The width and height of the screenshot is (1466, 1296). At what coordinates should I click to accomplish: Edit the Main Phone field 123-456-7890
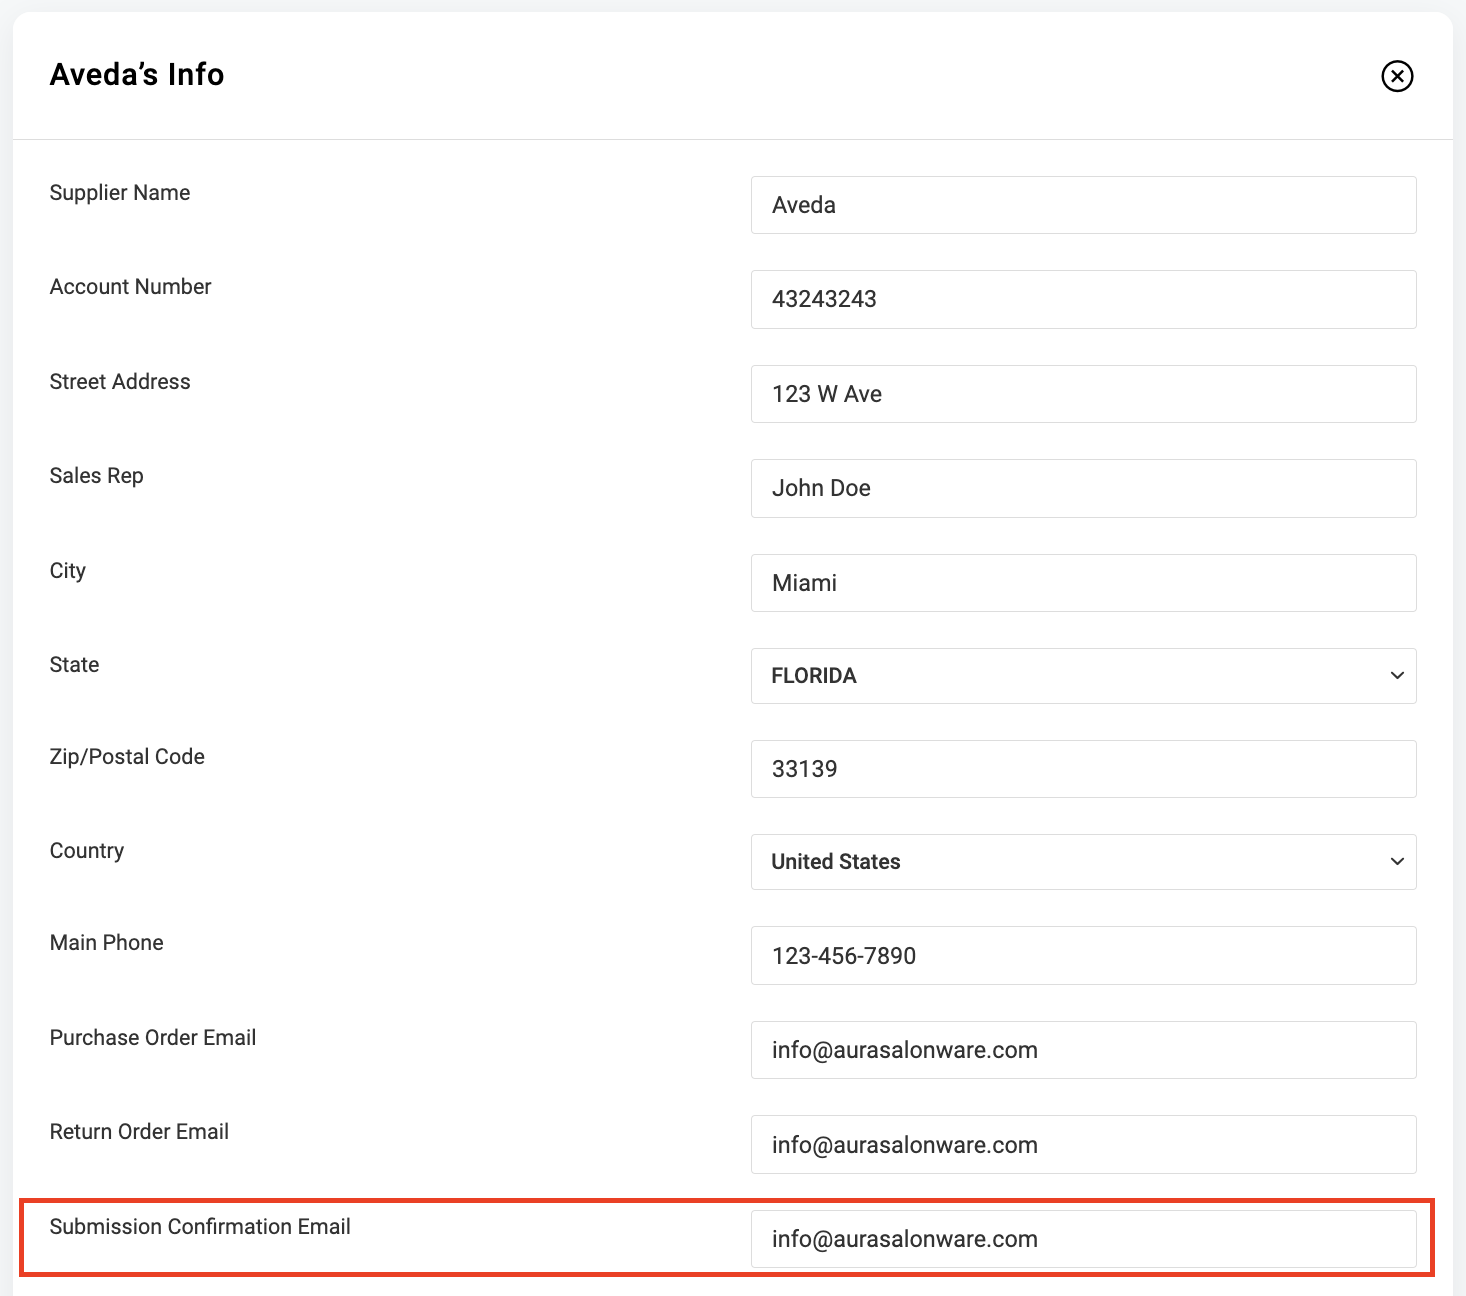tap(1083, 955)
